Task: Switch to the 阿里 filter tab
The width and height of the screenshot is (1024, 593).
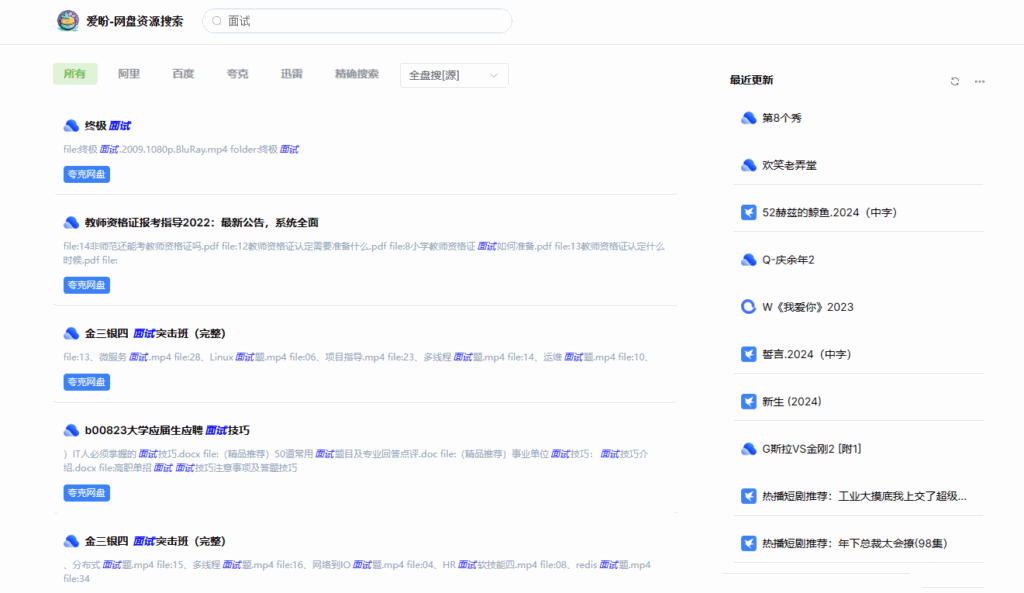Action: tap(129, 74)
